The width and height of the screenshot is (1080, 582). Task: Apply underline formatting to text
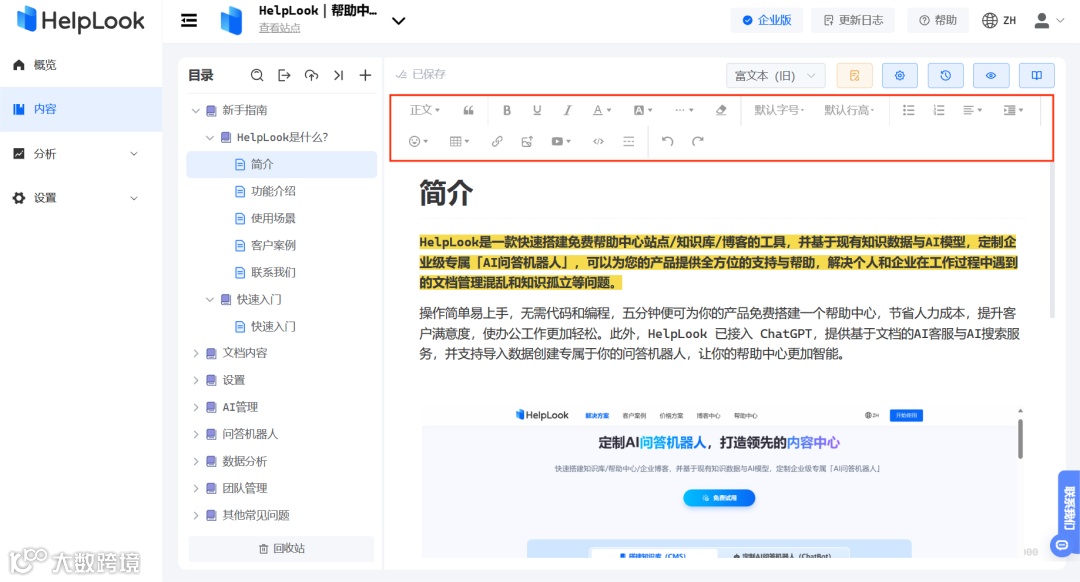pyautogui.click(x=537, y=110)
